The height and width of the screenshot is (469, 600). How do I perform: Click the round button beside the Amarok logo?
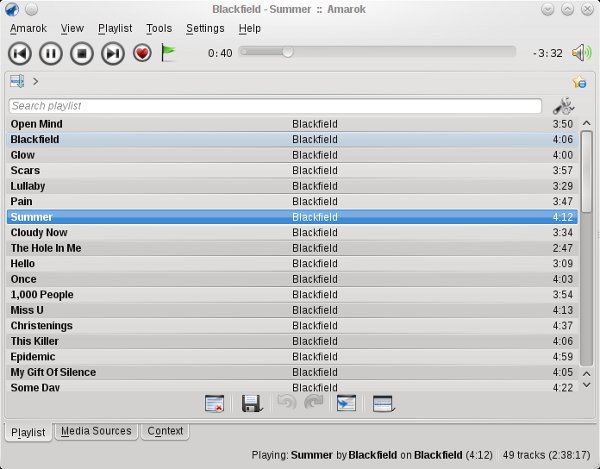(x=31, y=9)
